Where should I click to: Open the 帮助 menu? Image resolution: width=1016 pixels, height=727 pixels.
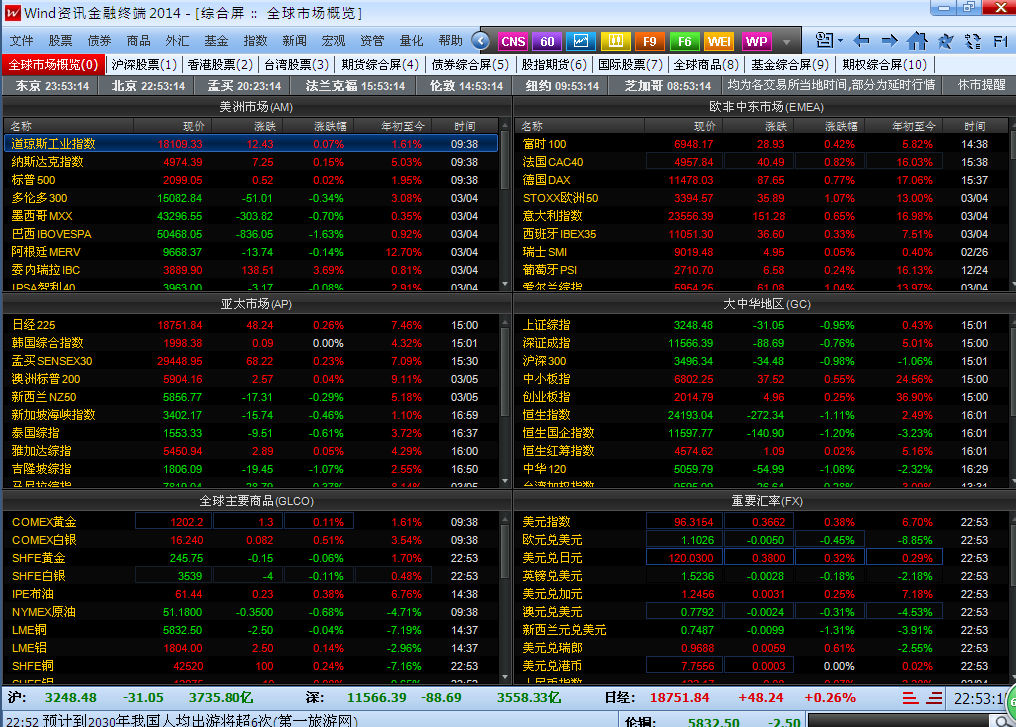(x=450, y=41)
